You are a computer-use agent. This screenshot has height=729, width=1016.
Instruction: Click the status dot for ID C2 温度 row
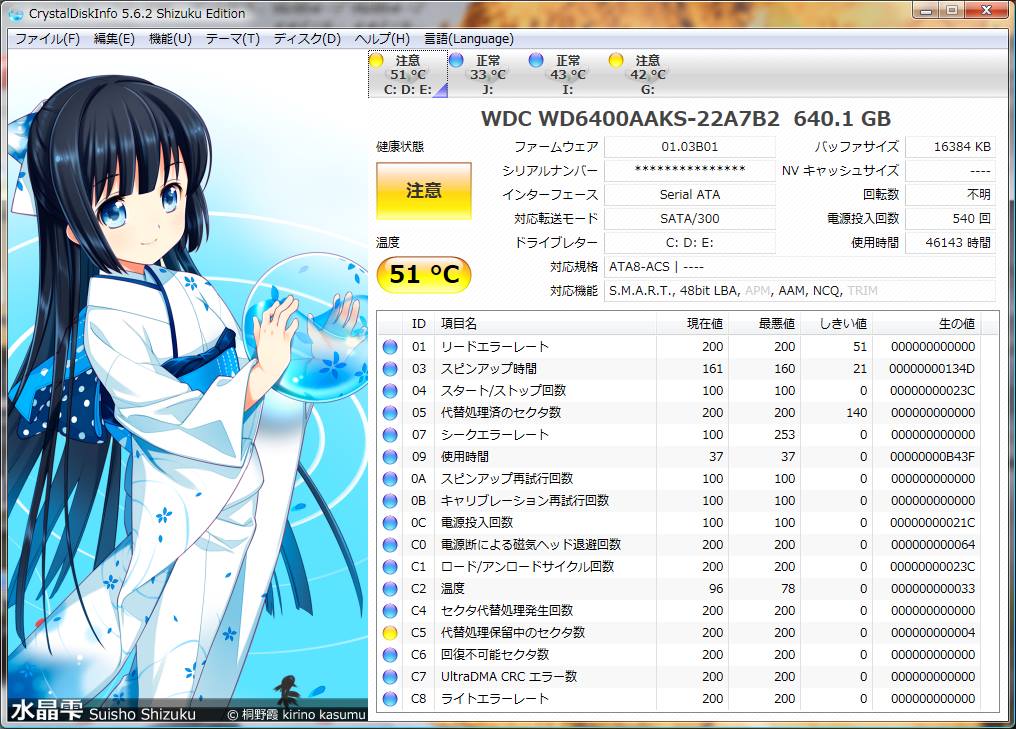(x=390, y=590)
